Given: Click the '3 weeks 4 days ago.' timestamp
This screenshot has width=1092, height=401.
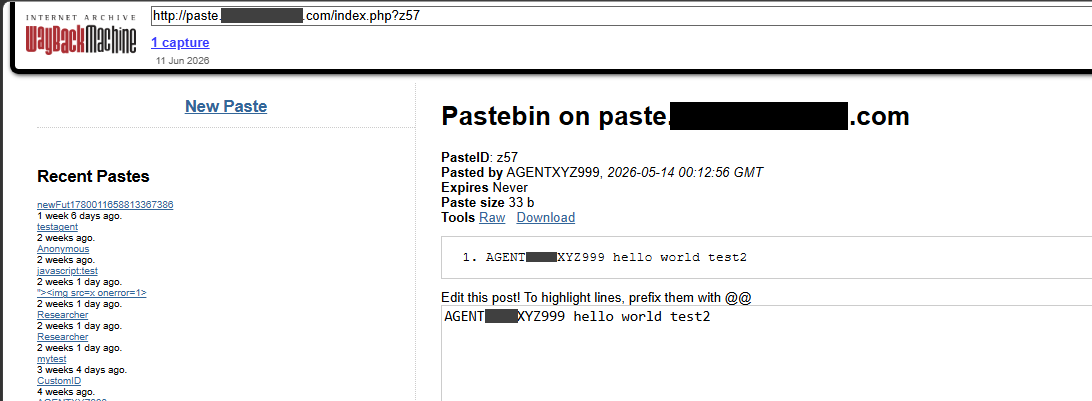Looking at the screenshot, I should tap(82, 370).
